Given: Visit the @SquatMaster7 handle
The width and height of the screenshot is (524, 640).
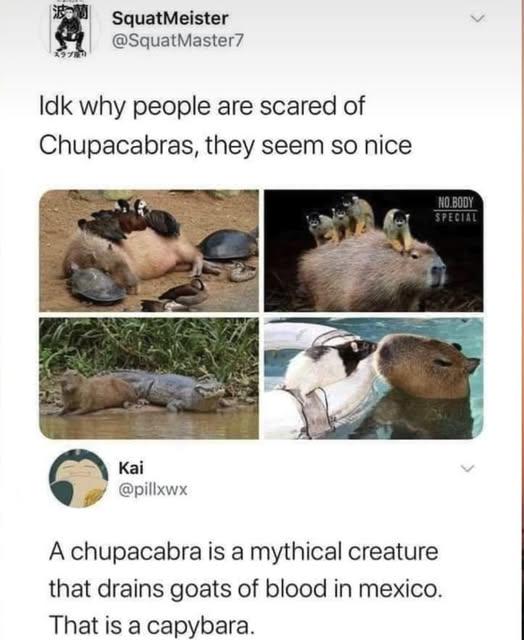Looking at the screenshot, I should coord(178,40).
